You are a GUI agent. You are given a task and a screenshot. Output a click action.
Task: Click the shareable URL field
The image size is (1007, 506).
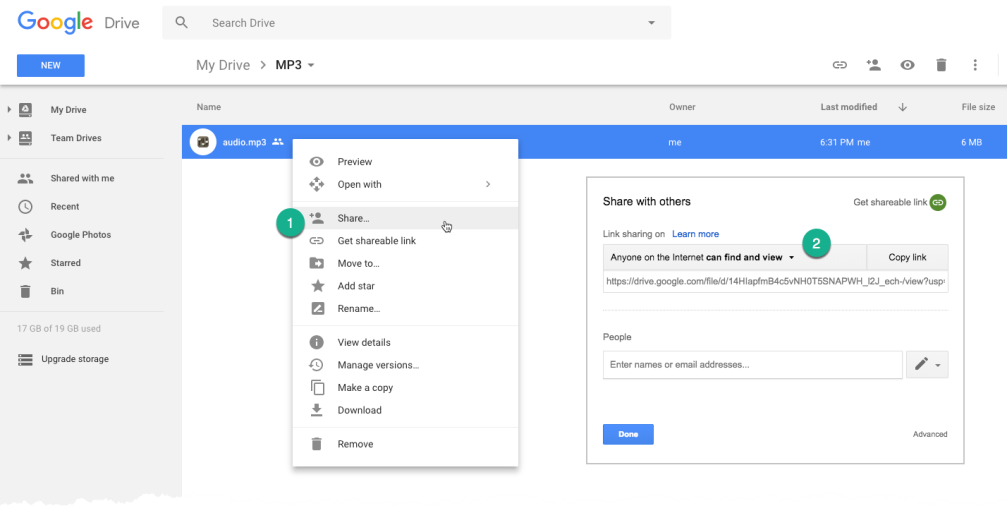point(776,281)
